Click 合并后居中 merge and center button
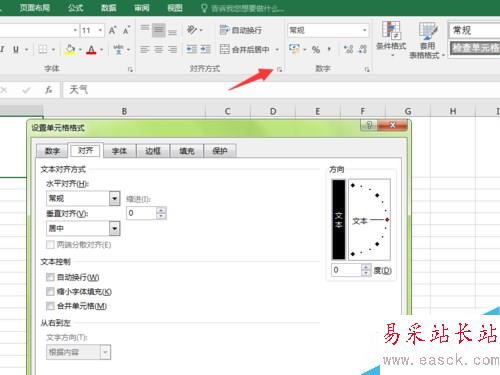 pos(244,50)
